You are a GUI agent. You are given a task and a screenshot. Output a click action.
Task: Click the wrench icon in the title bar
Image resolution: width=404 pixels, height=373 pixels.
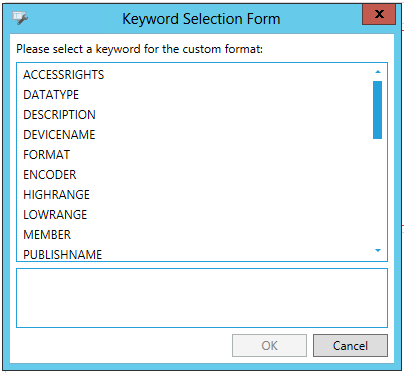click(20, 17)
